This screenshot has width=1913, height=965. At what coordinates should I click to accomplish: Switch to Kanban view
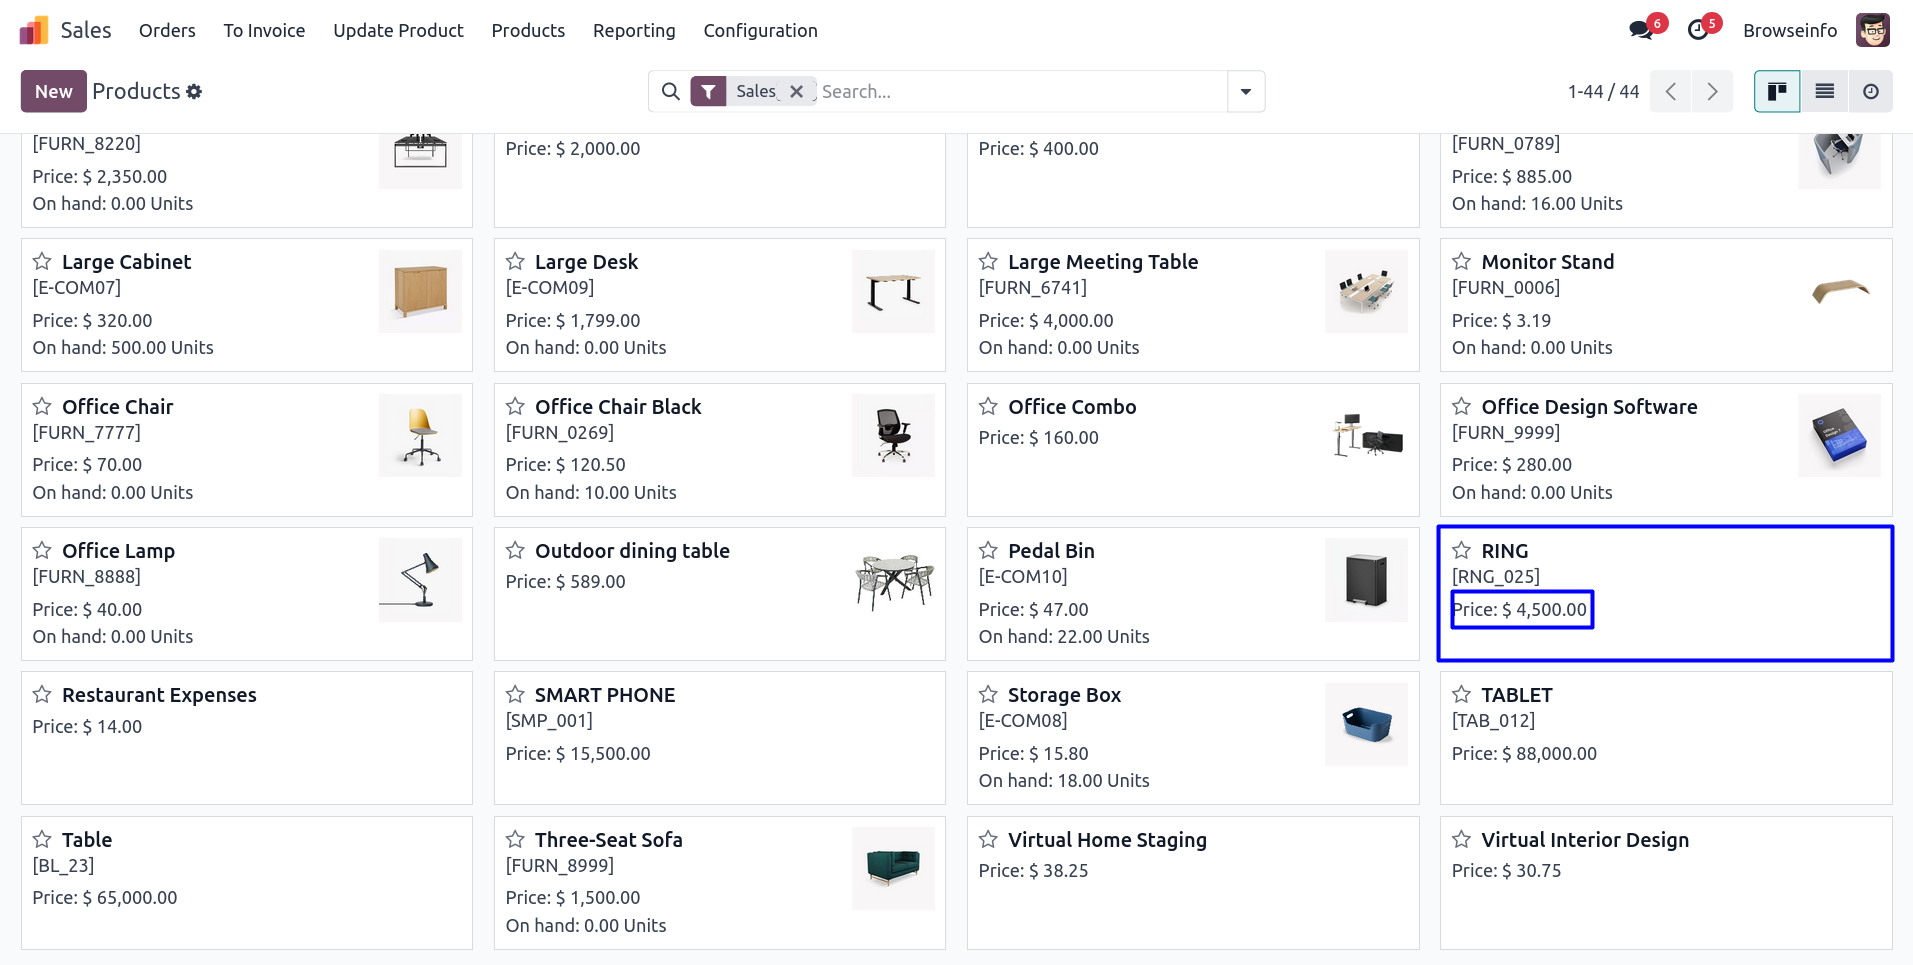[1777, 92]
